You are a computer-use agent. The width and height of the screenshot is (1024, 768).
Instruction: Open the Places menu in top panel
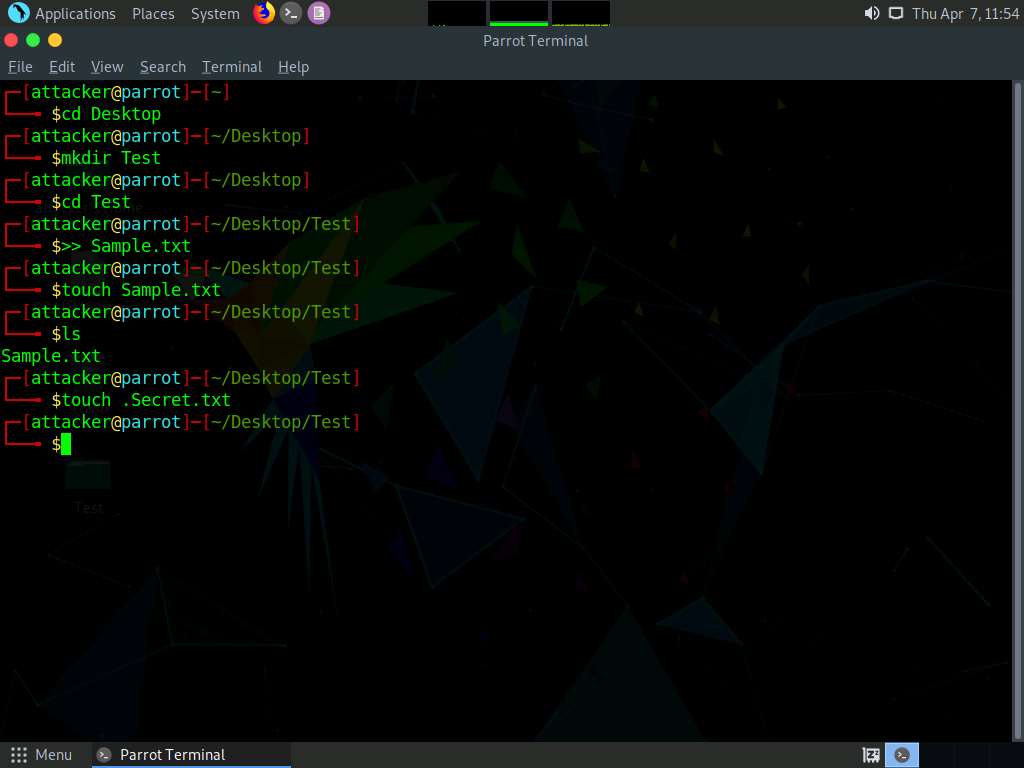click(x=153, y=14)
